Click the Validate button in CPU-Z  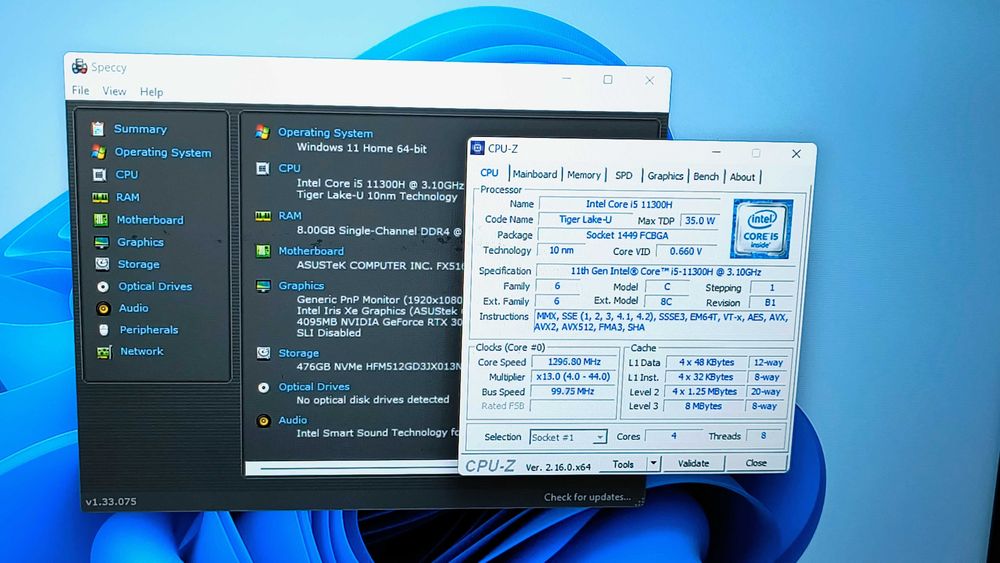coord(693,464)
